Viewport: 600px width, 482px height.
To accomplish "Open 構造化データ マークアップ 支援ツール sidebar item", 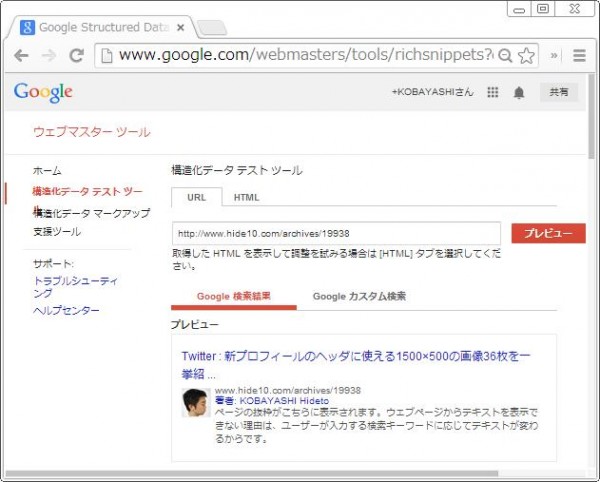I will [x=91, y=222].
